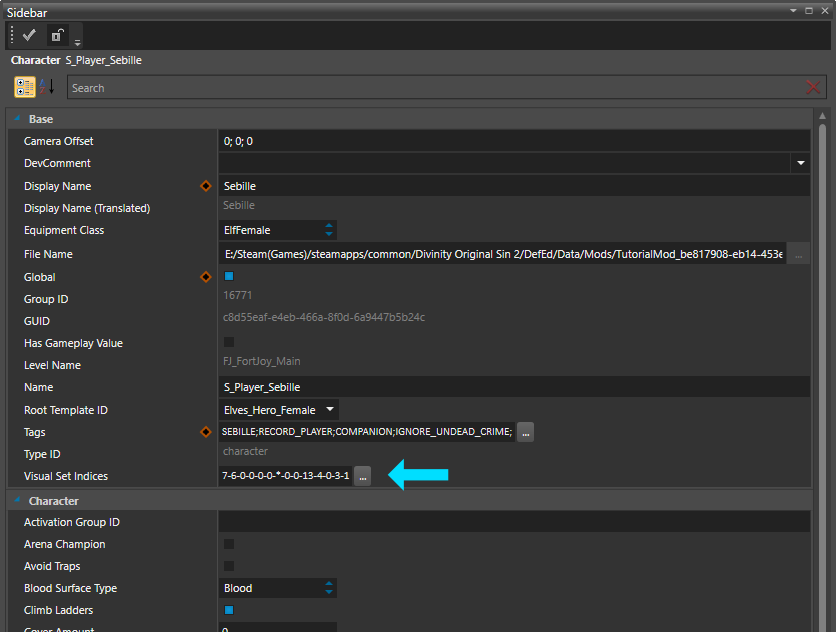Open the Blood Surface Type selector

tap(277, 588)
